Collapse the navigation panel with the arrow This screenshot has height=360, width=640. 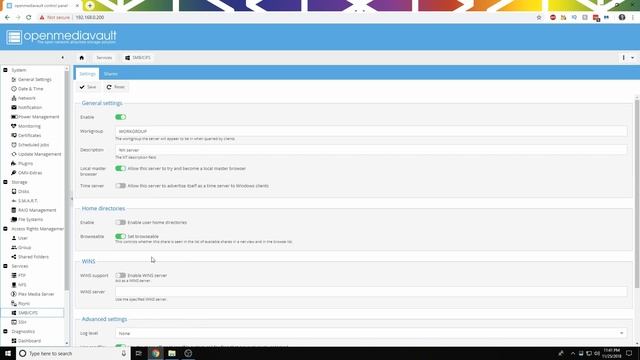pos(62,58)
